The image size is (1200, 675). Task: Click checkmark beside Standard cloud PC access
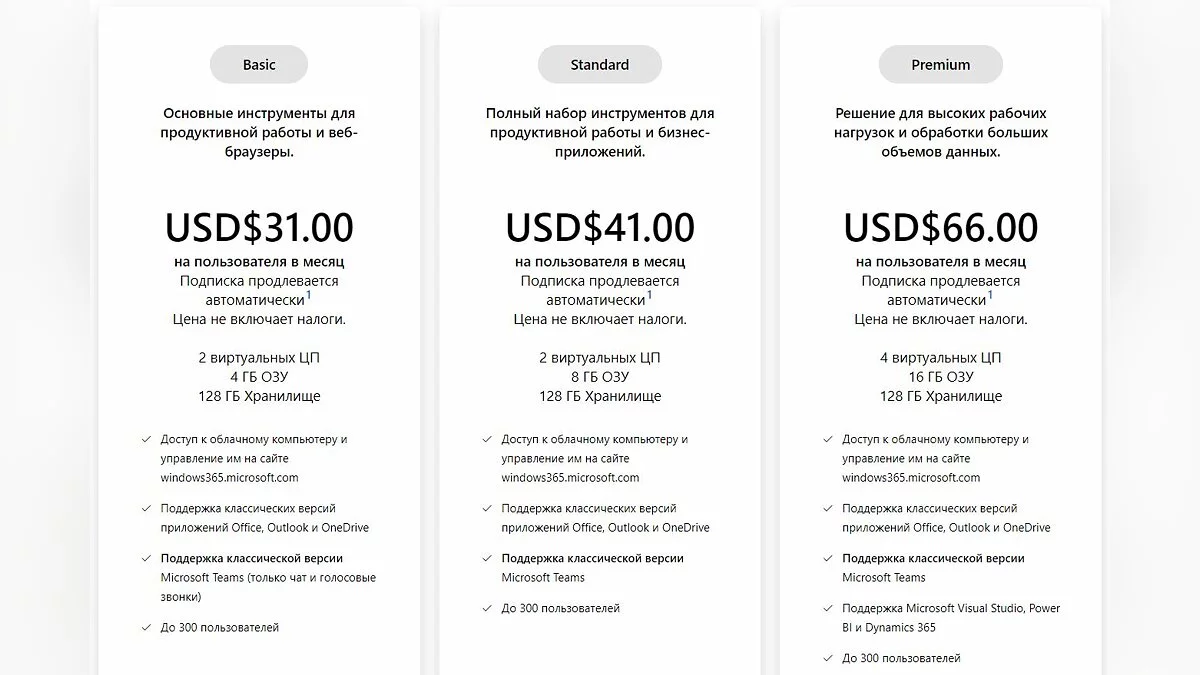click(487, 439)
